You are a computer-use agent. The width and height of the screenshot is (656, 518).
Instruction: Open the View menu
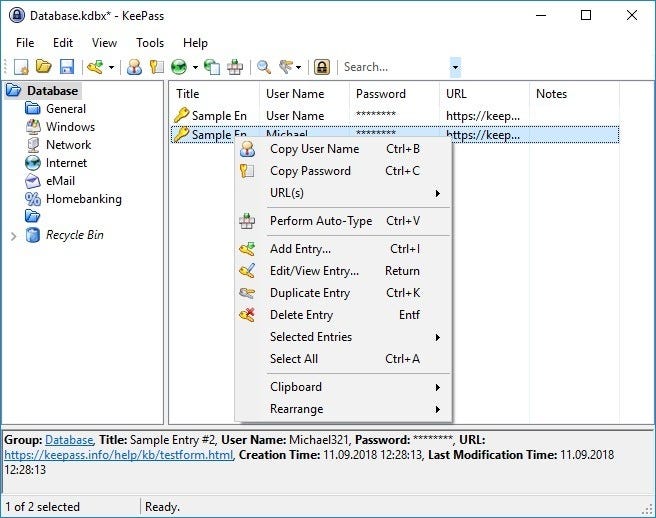coord(104,43)
